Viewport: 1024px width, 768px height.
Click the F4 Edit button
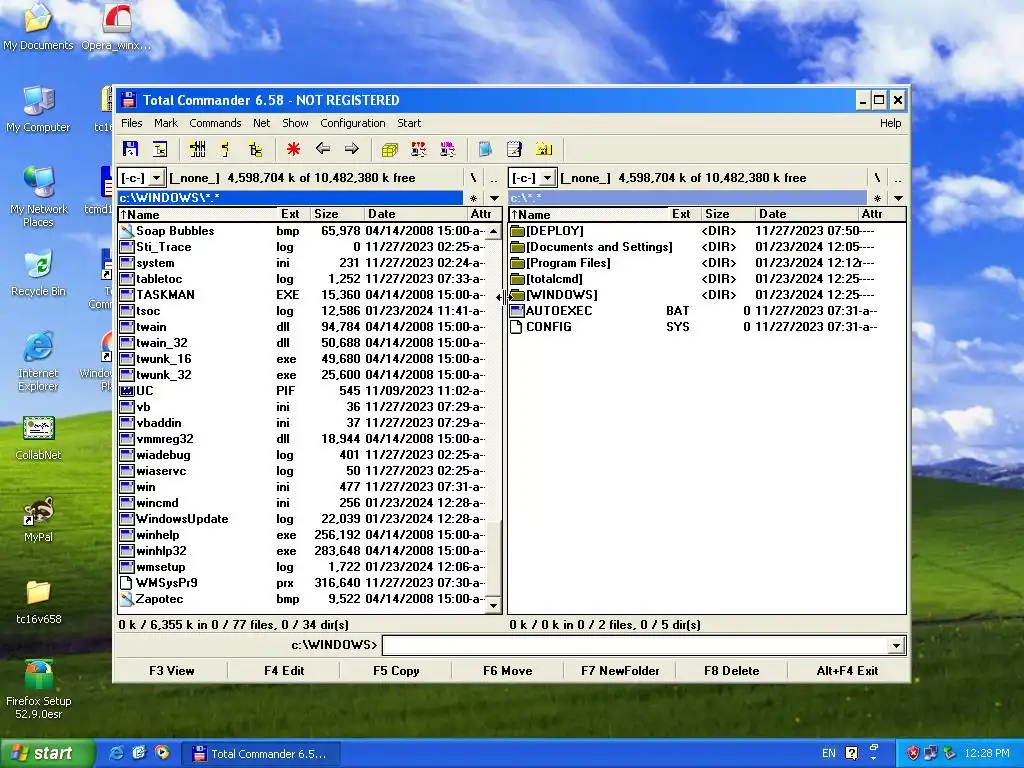pos(283,671)
